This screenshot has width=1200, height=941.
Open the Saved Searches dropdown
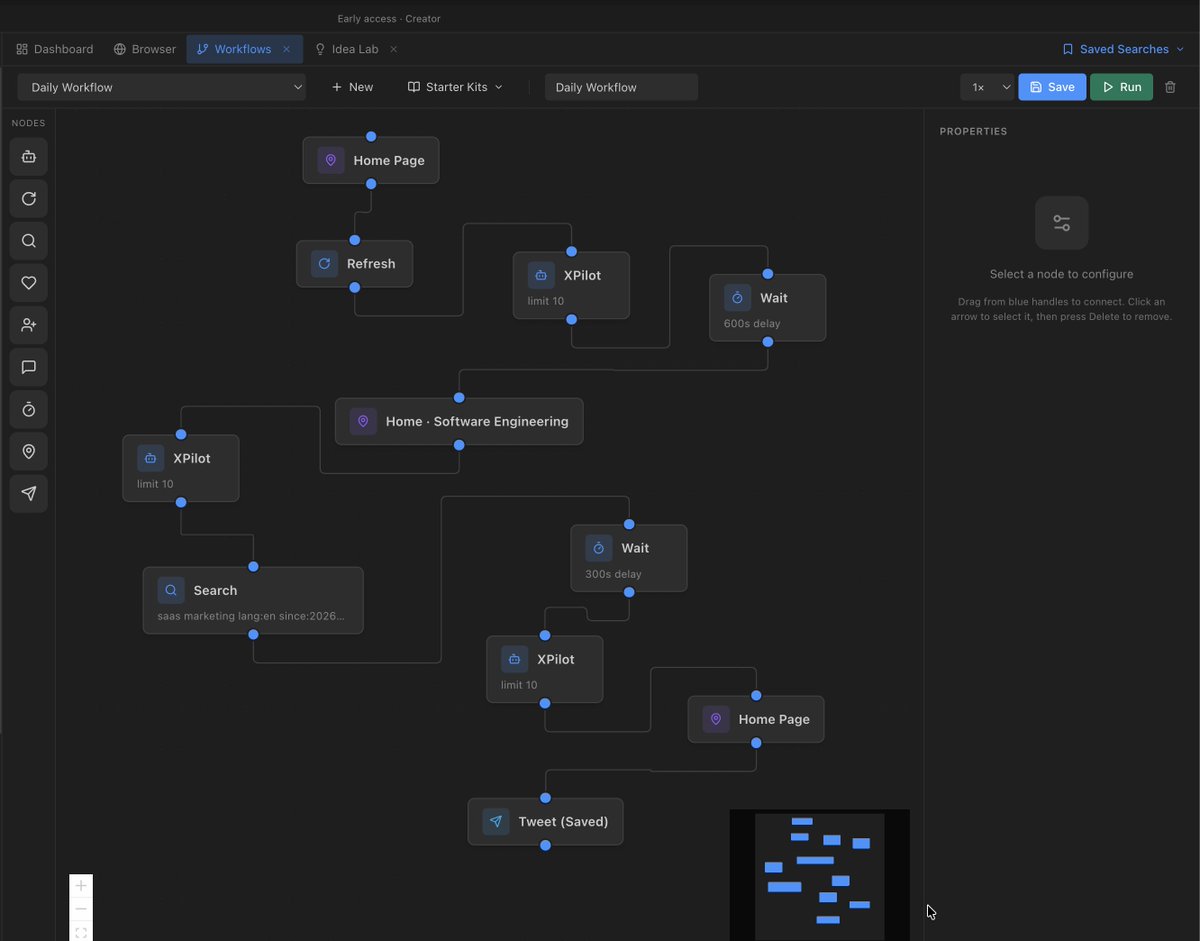1123,49
